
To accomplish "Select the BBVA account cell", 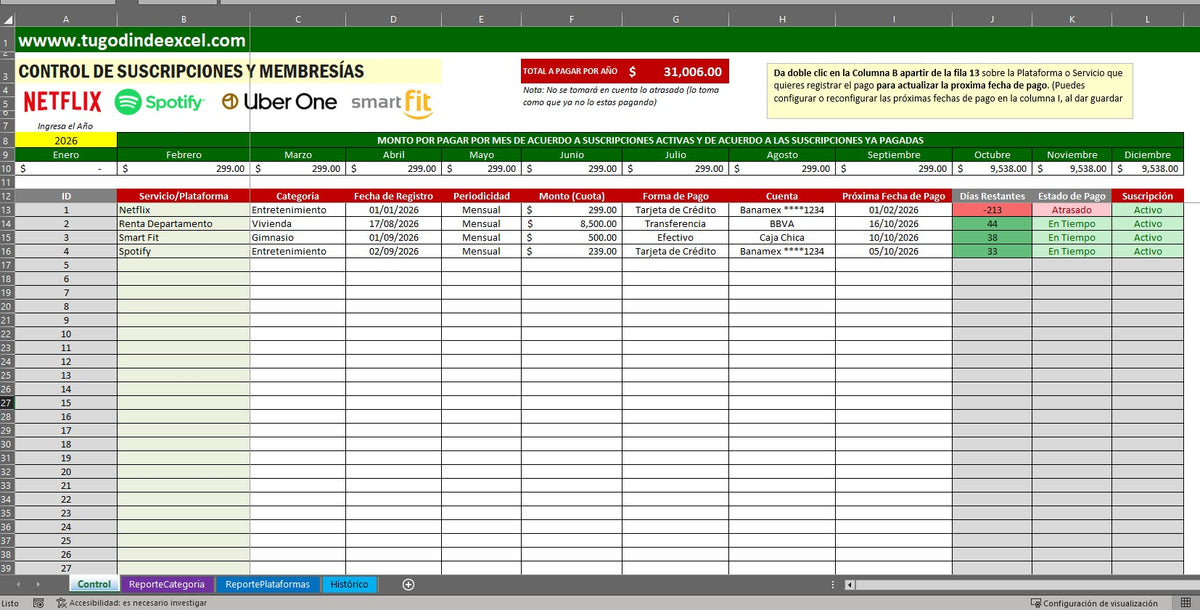I will click(782, 224).
